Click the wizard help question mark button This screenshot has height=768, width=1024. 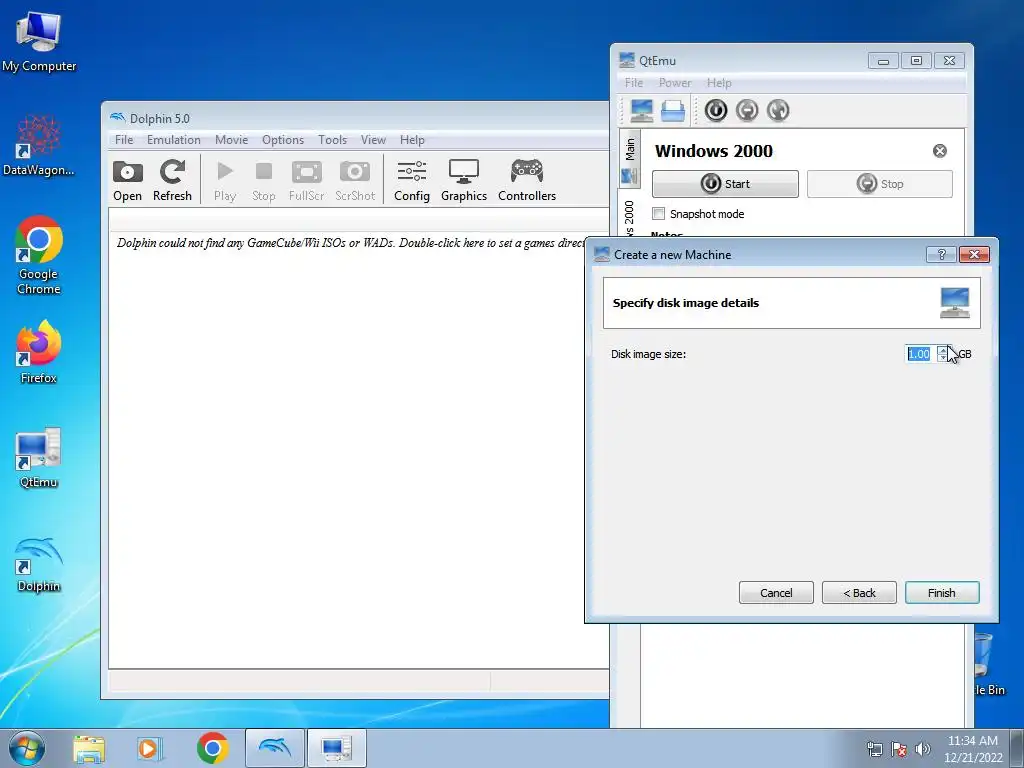[941, 255]
